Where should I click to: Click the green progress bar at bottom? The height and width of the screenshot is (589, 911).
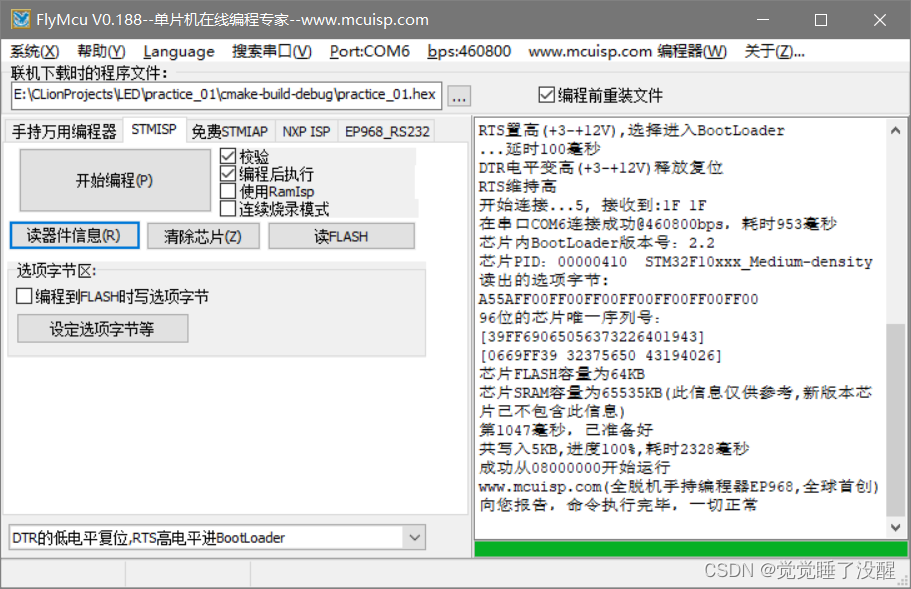point(690,548)
